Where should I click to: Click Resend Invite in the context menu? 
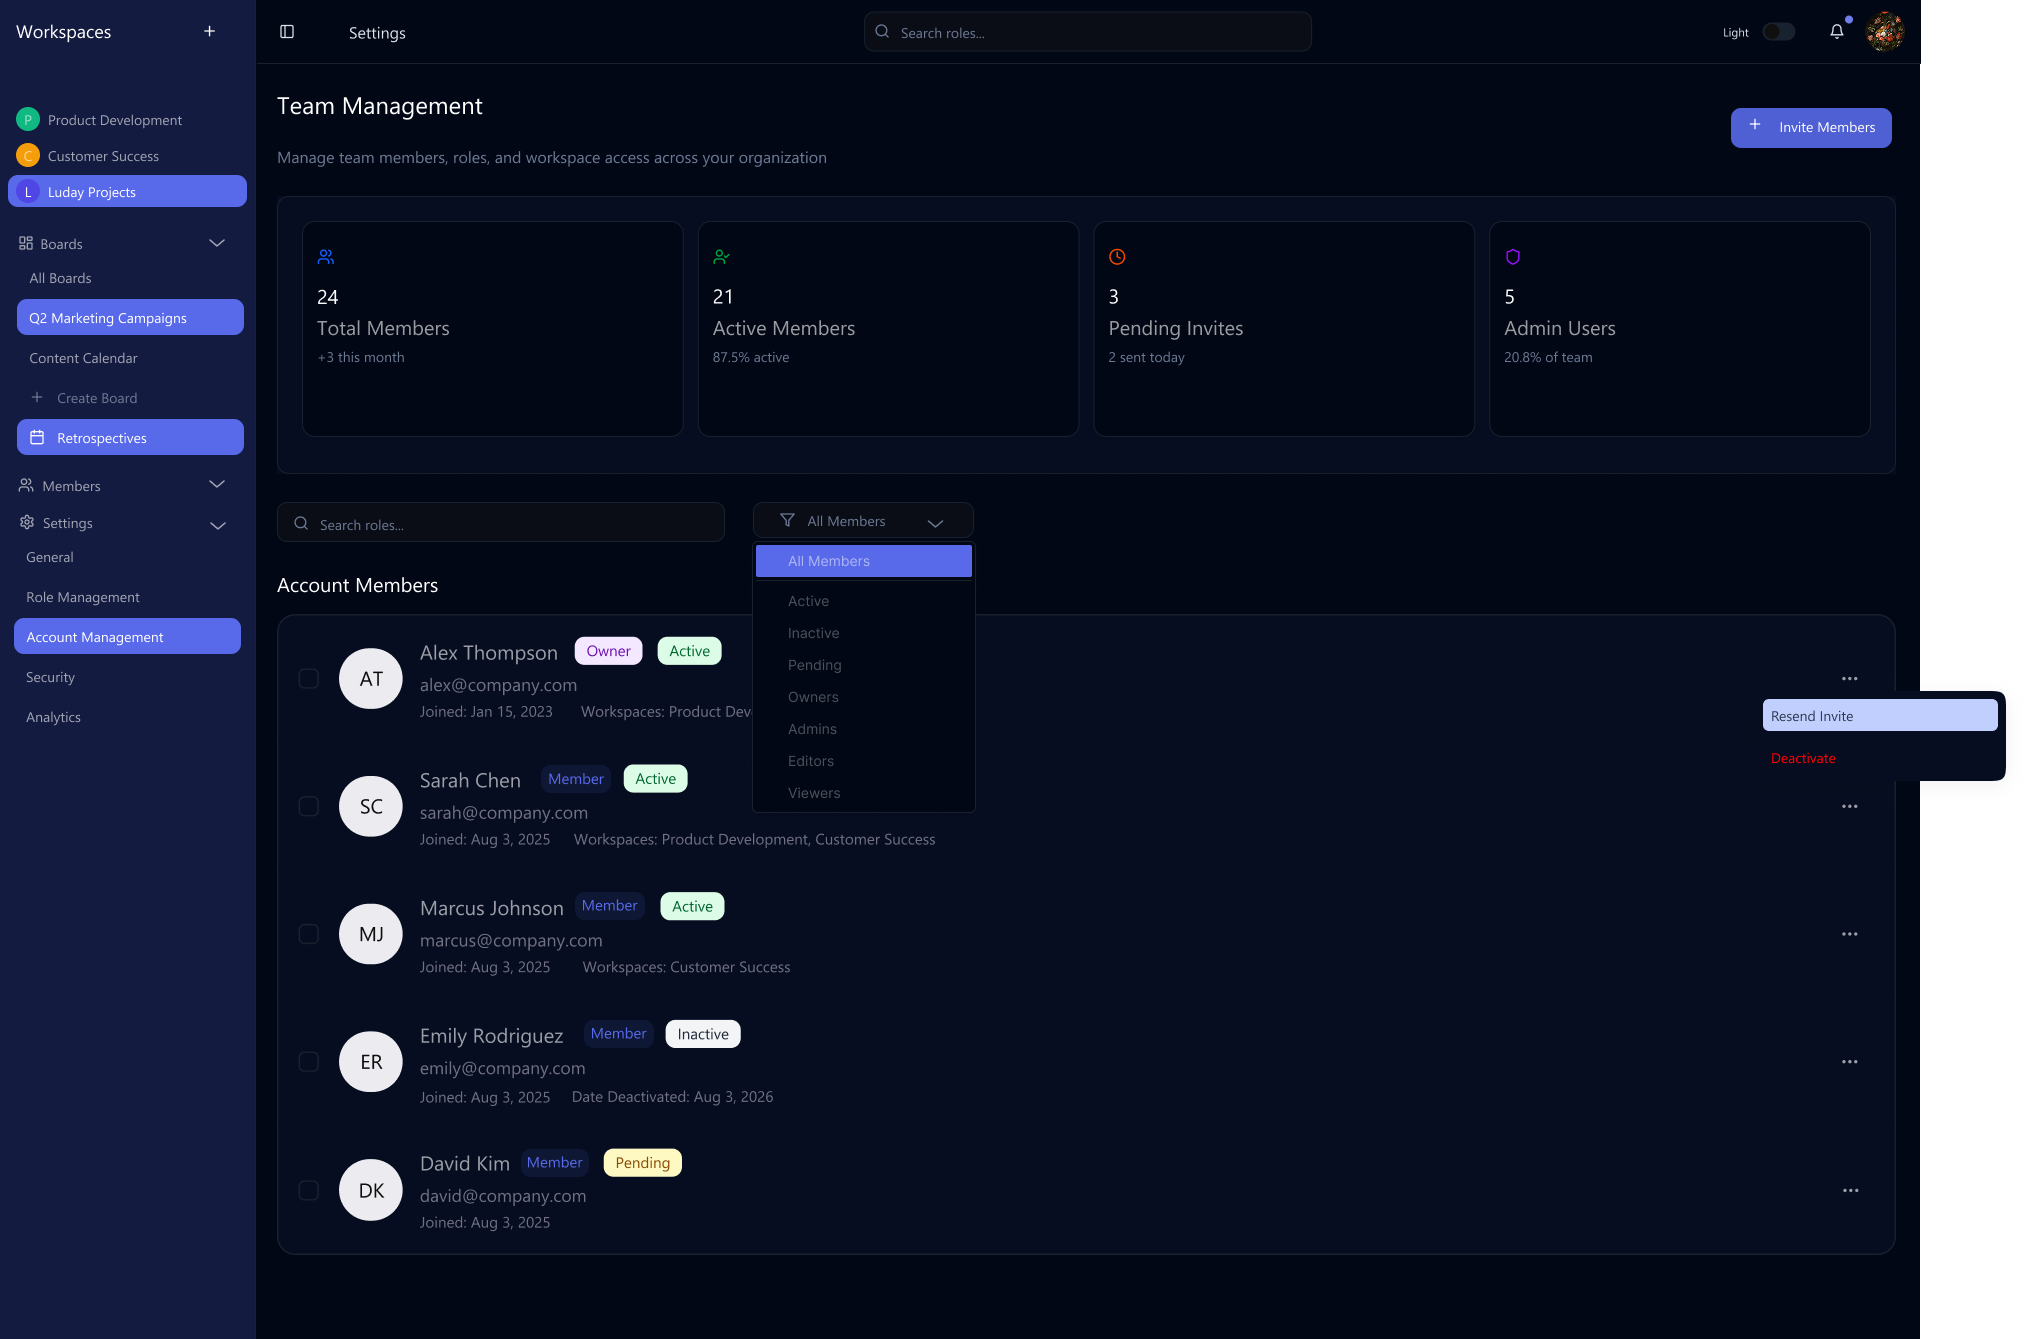coord(1879,715)
